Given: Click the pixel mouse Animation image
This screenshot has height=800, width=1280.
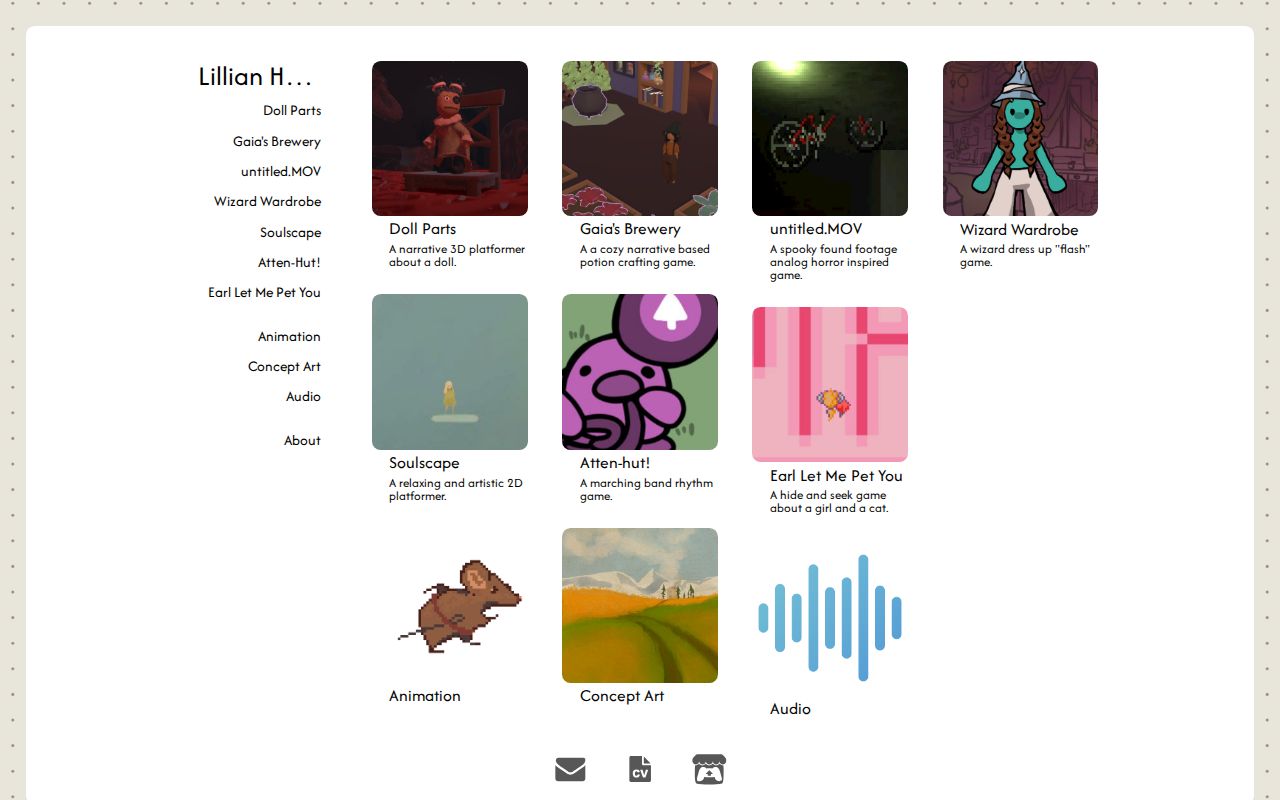Looking at the screenshot, I should [459, 606].
